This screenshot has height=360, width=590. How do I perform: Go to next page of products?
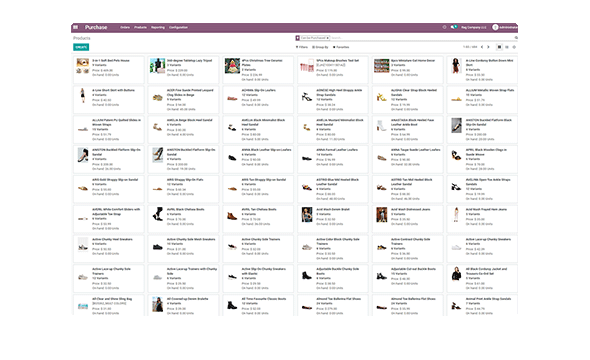pyautogui.click(x=488, y=47)
